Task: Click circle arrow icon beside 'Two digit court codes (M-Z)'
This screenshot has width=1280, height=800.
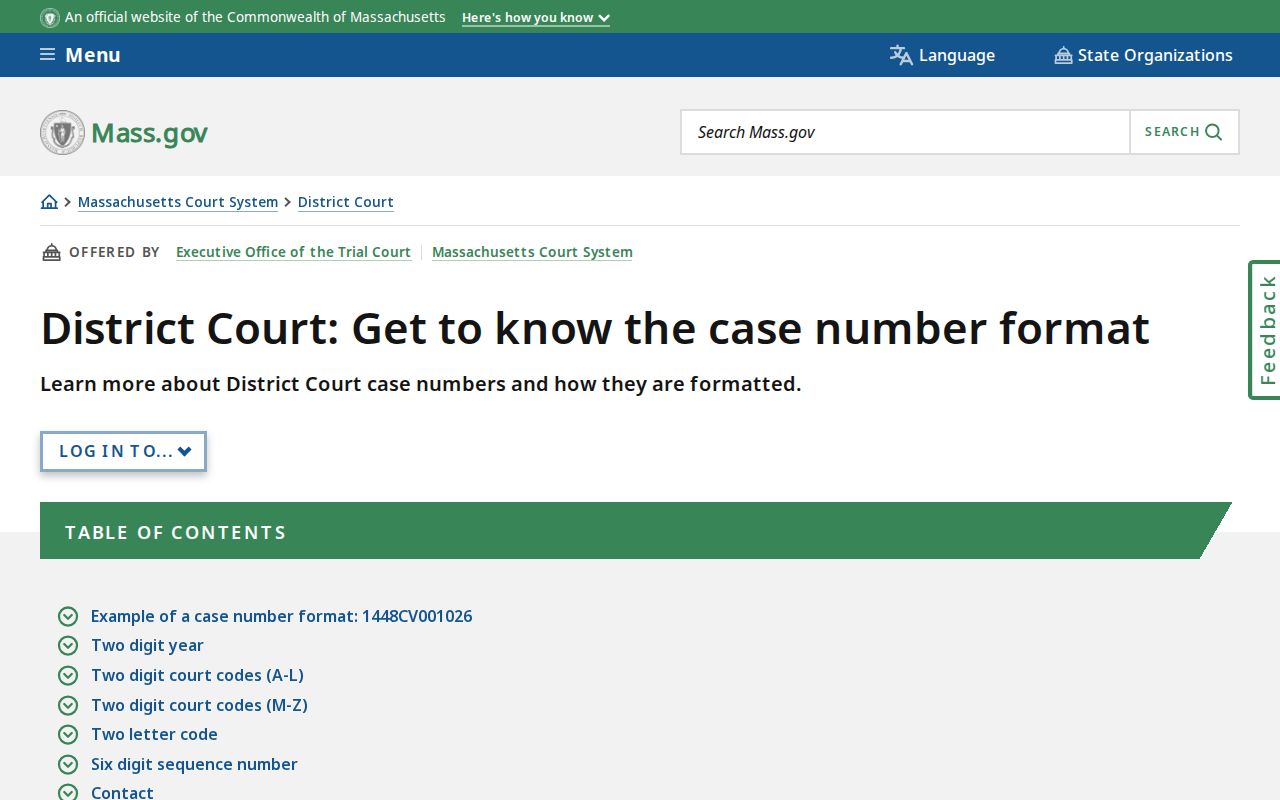Action: pyautogui.click(x=68, y=705)
